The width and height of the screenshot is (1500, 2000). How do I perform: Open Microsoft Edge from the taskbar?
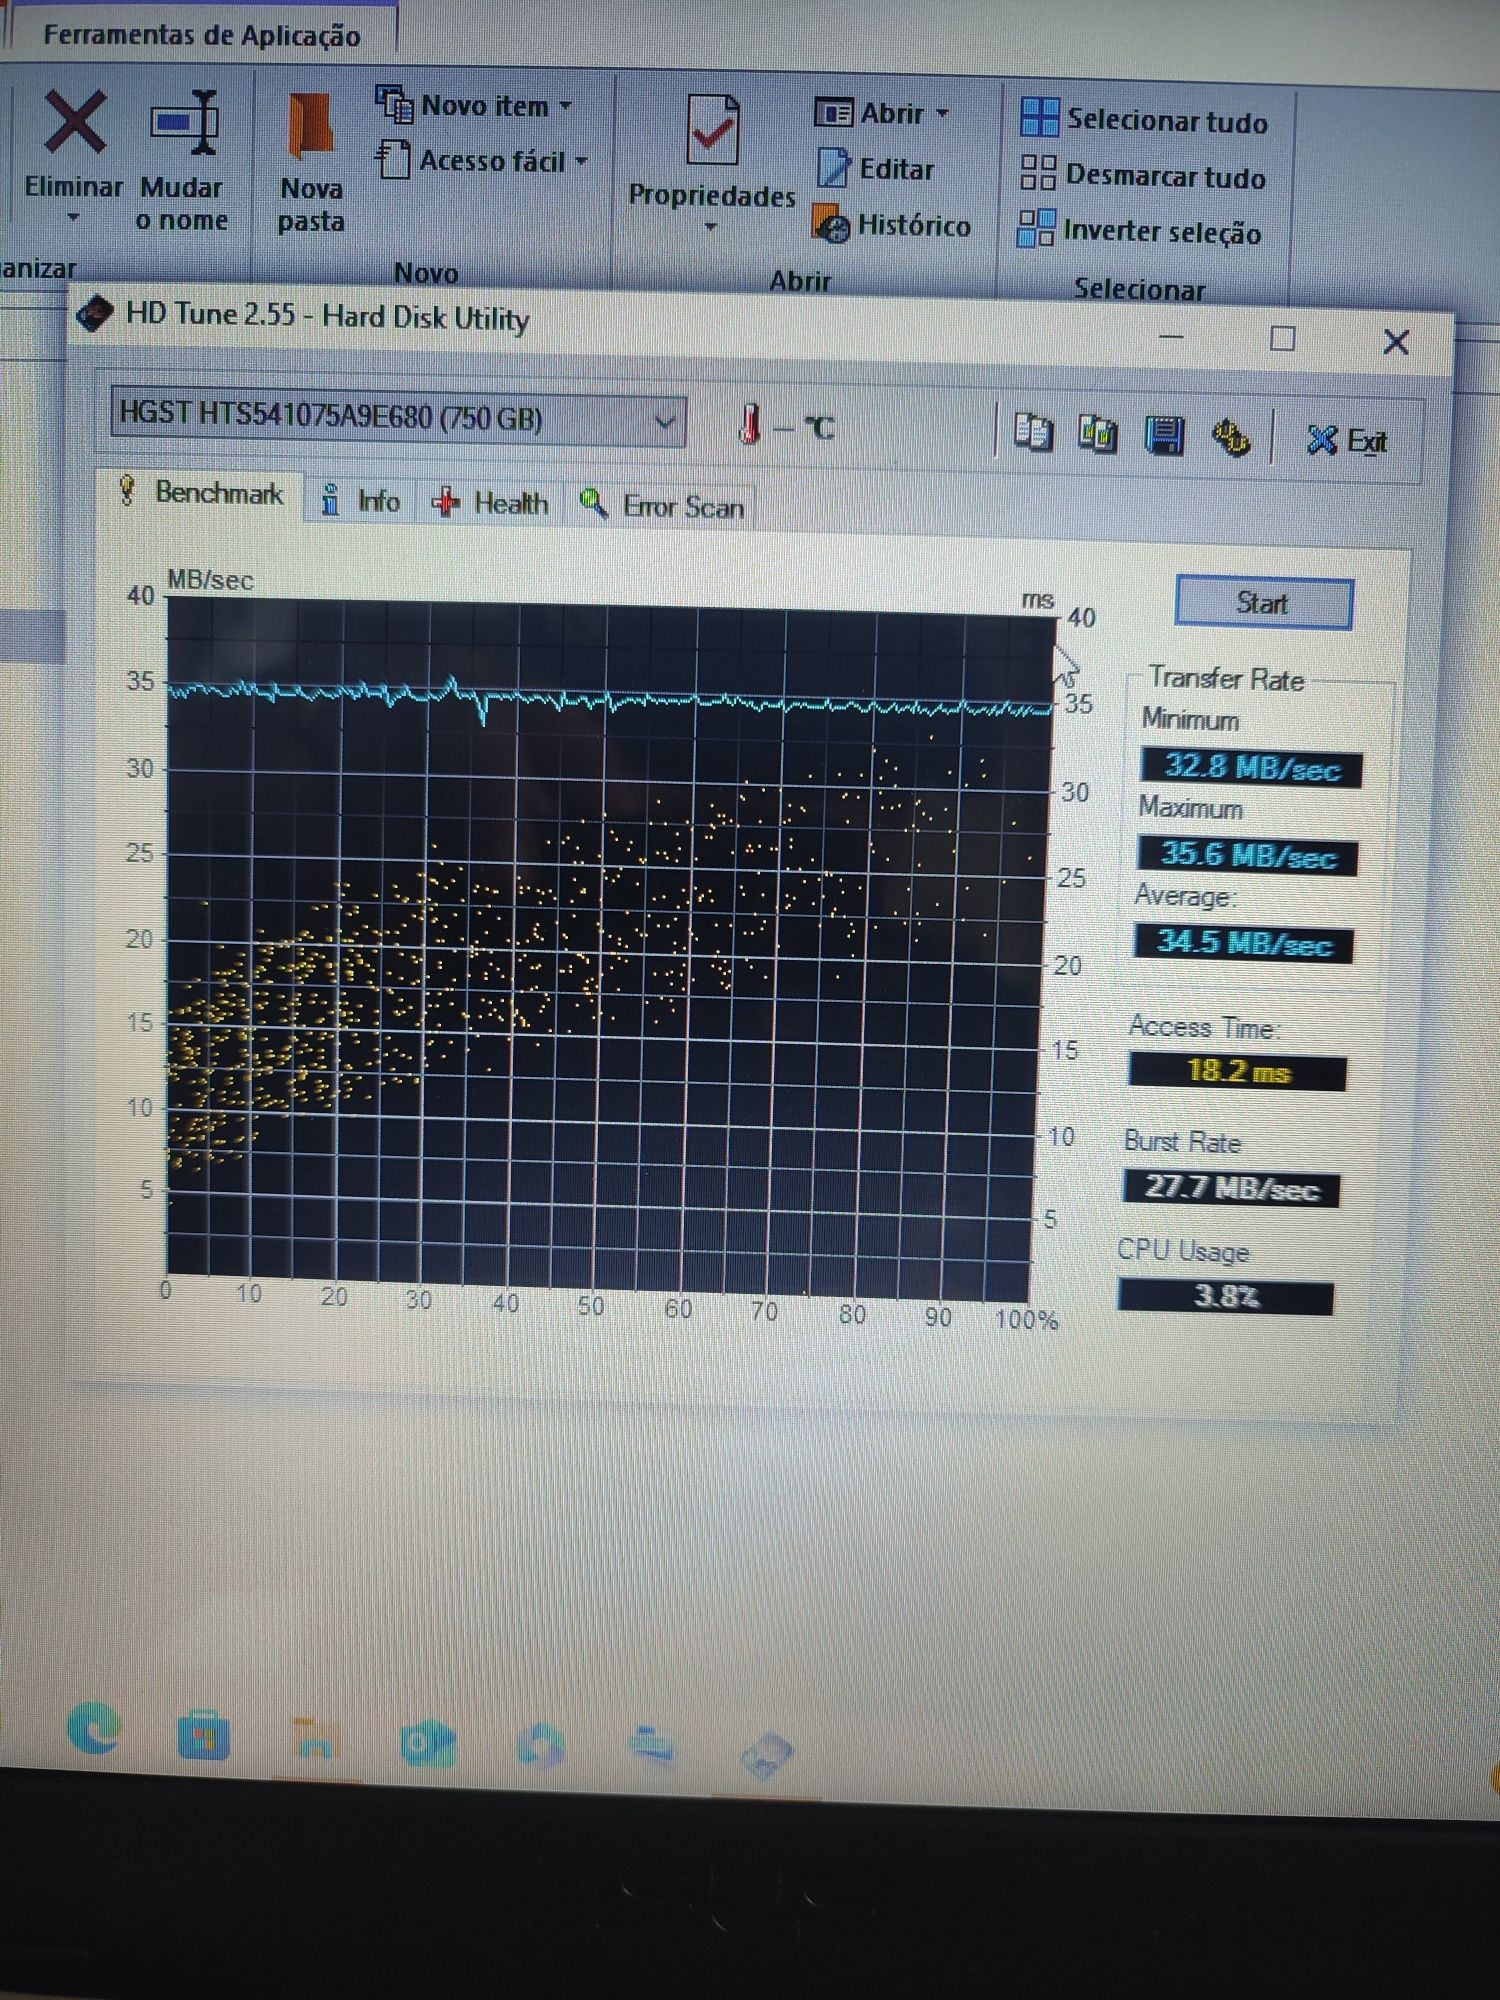(x=95, y=1728)
